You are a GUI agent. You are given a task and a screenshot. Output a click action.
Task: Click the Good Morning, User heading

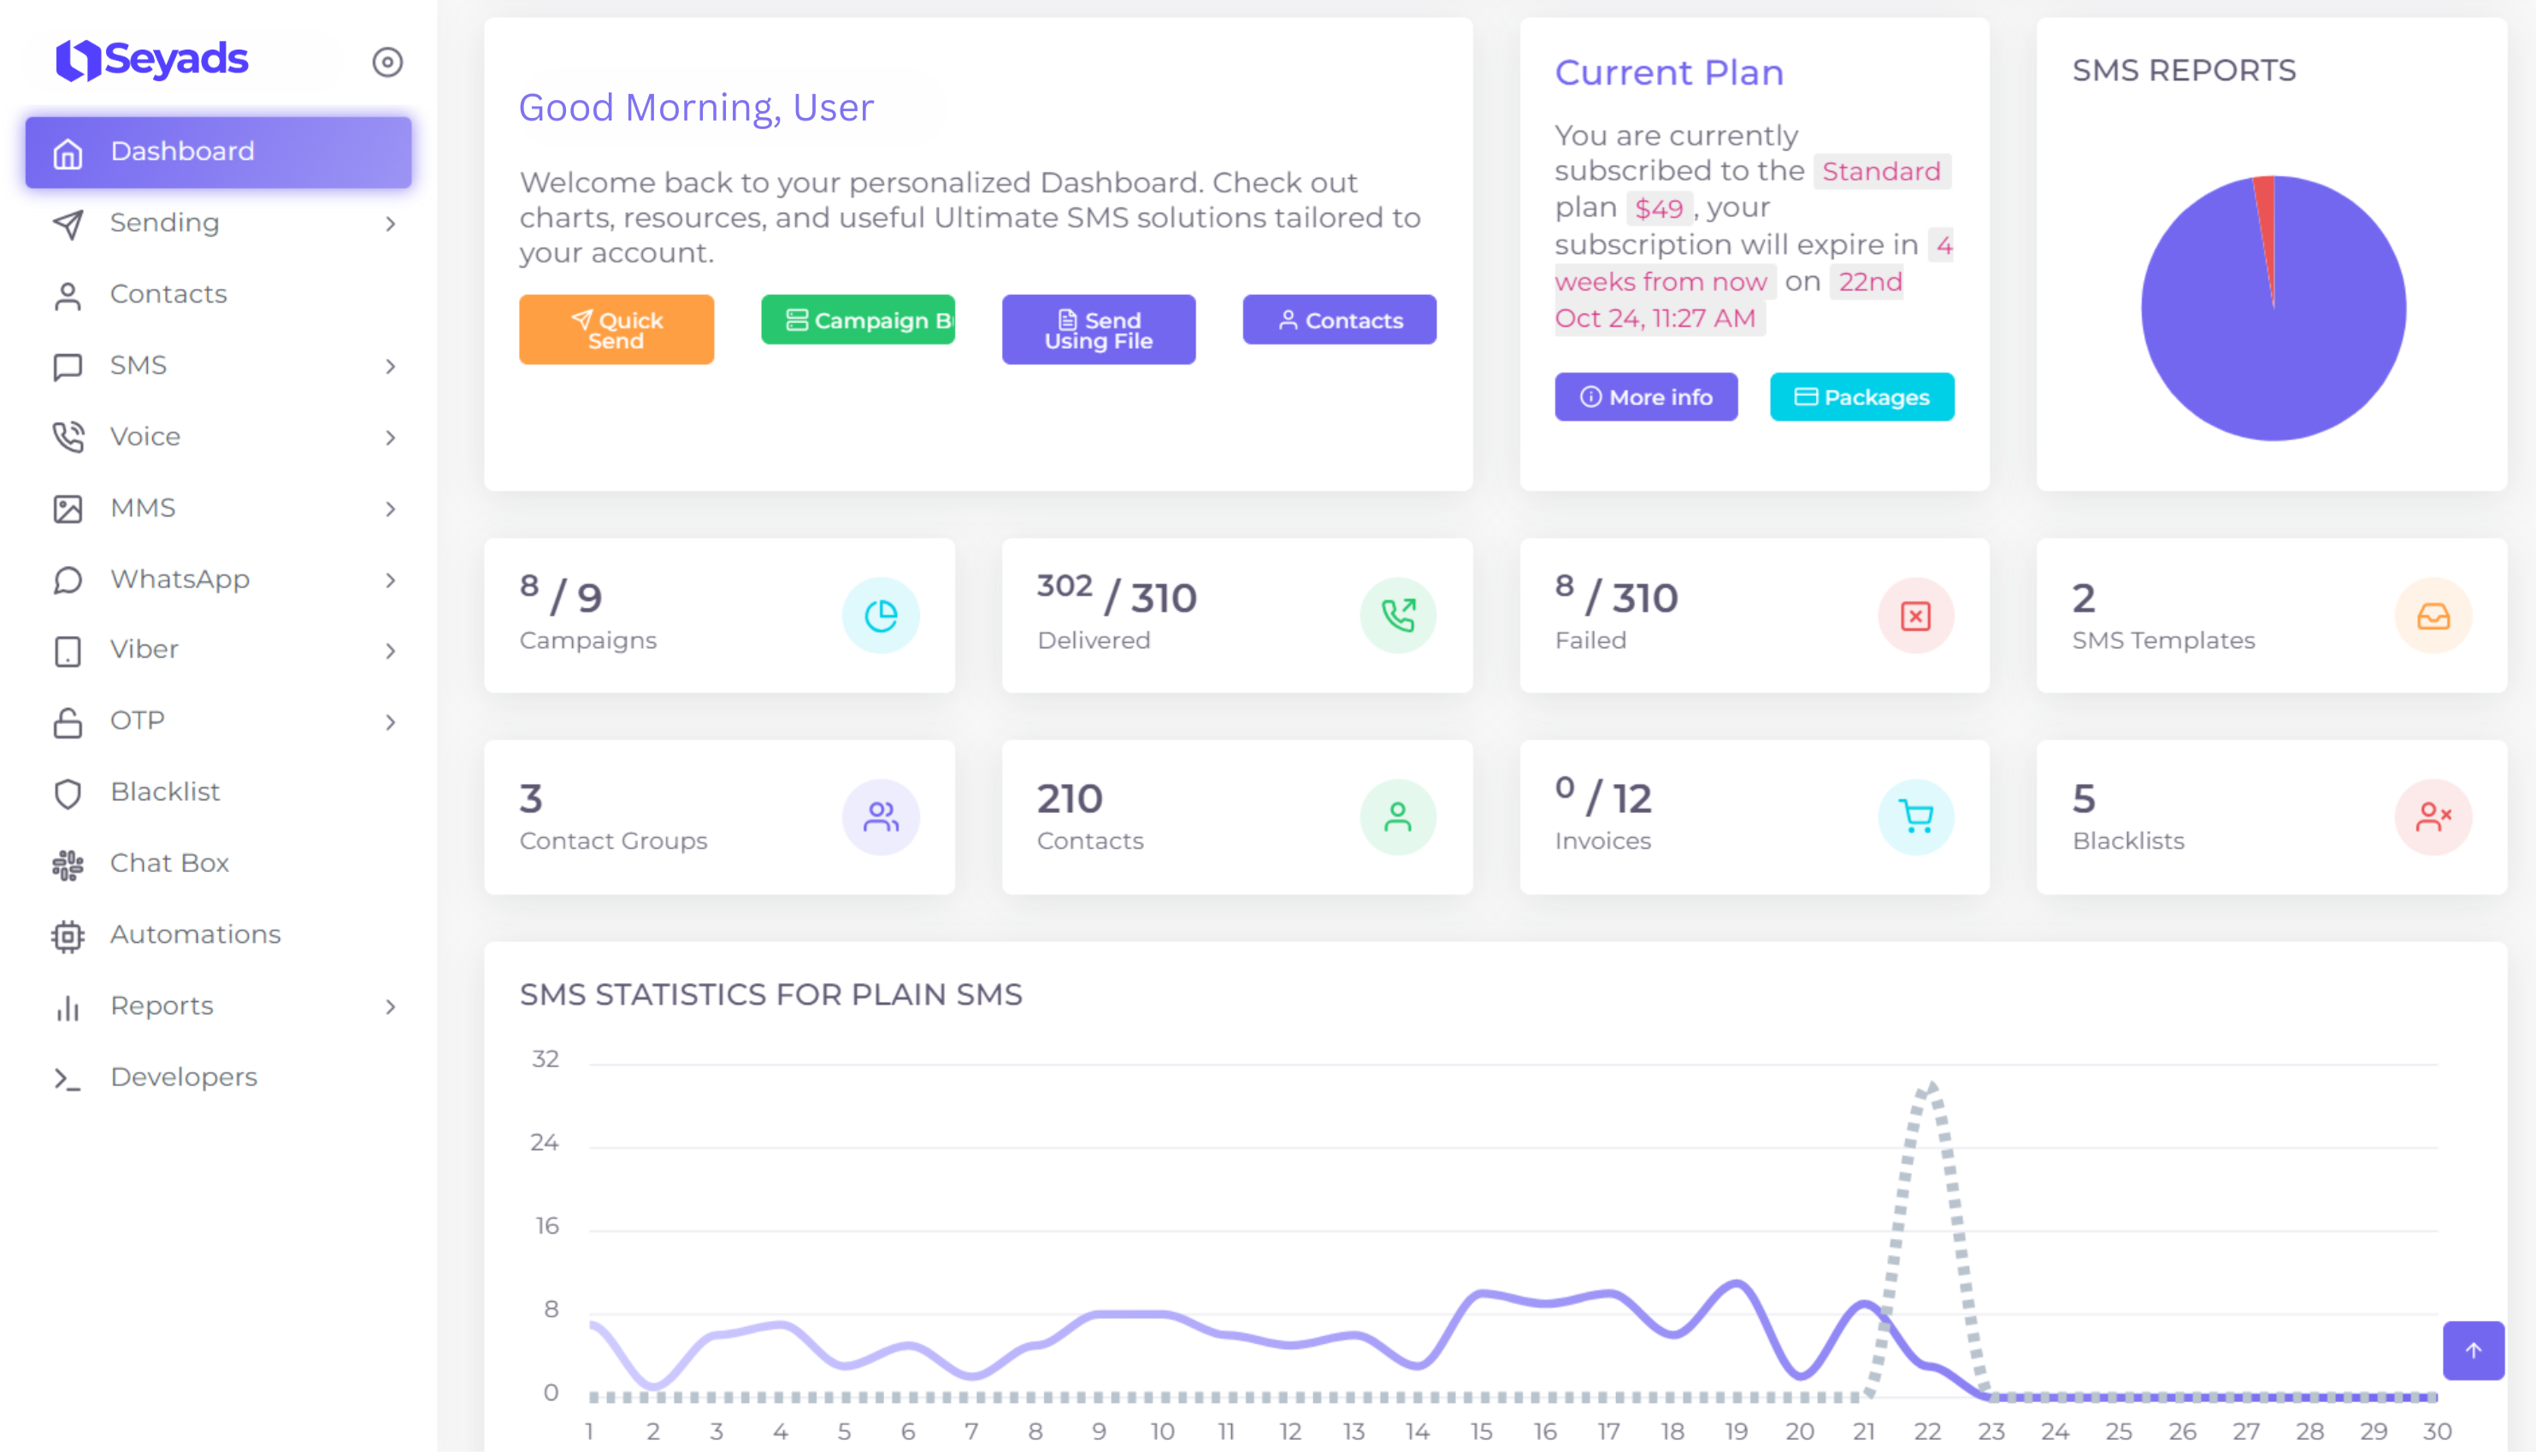[696, 107]
